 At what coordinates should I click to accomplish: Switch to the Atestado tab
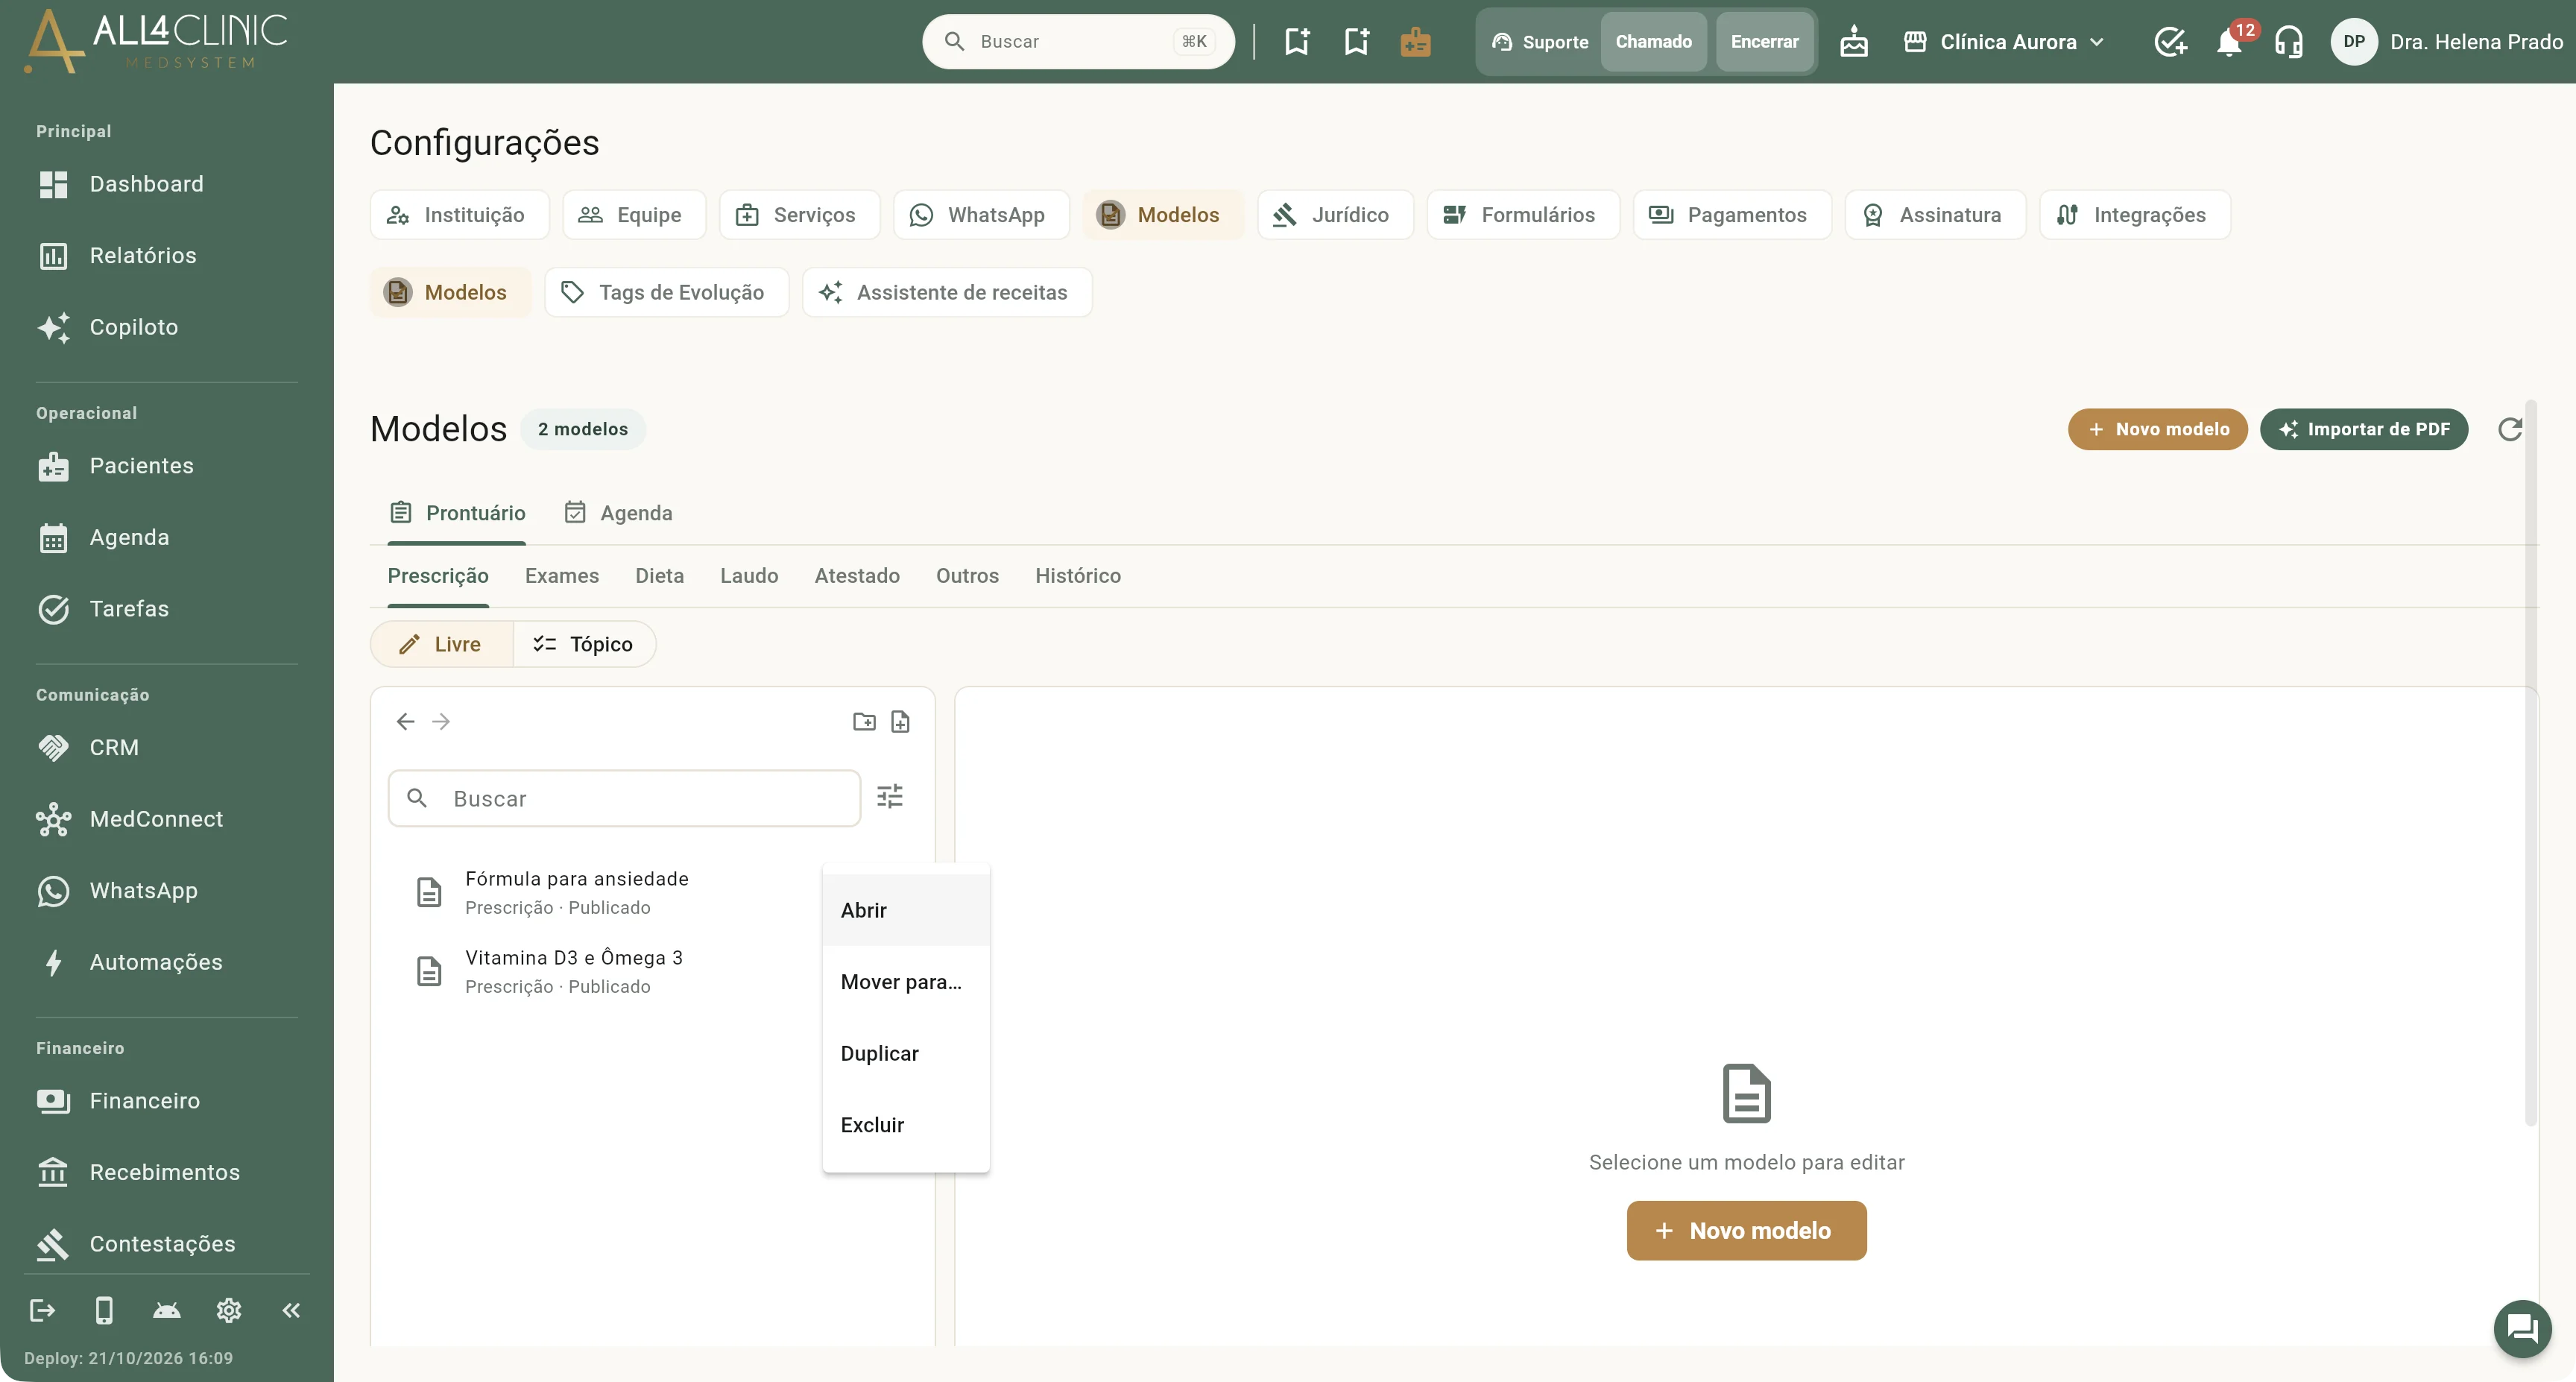pos(857,576)
